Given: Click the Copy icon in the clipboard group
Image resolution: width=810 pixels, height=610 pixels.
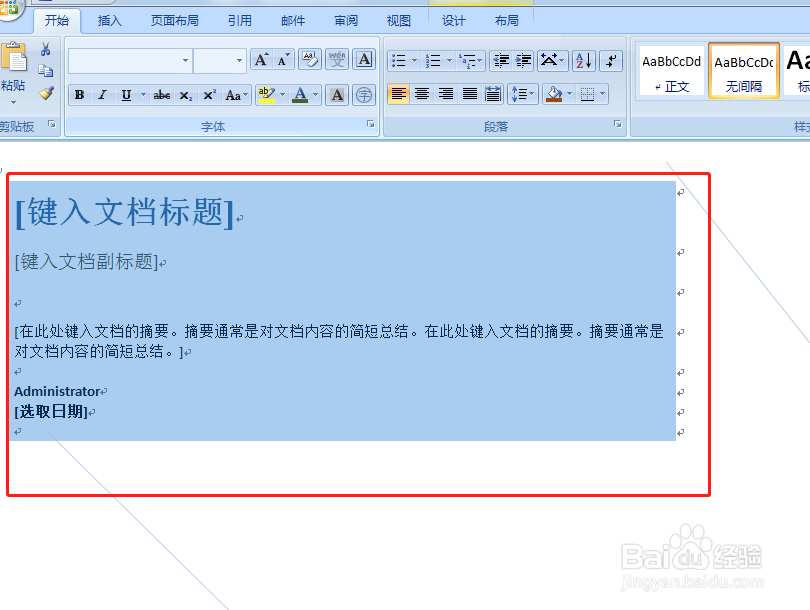Looking at the screenshot, I should tap(46, 70).
